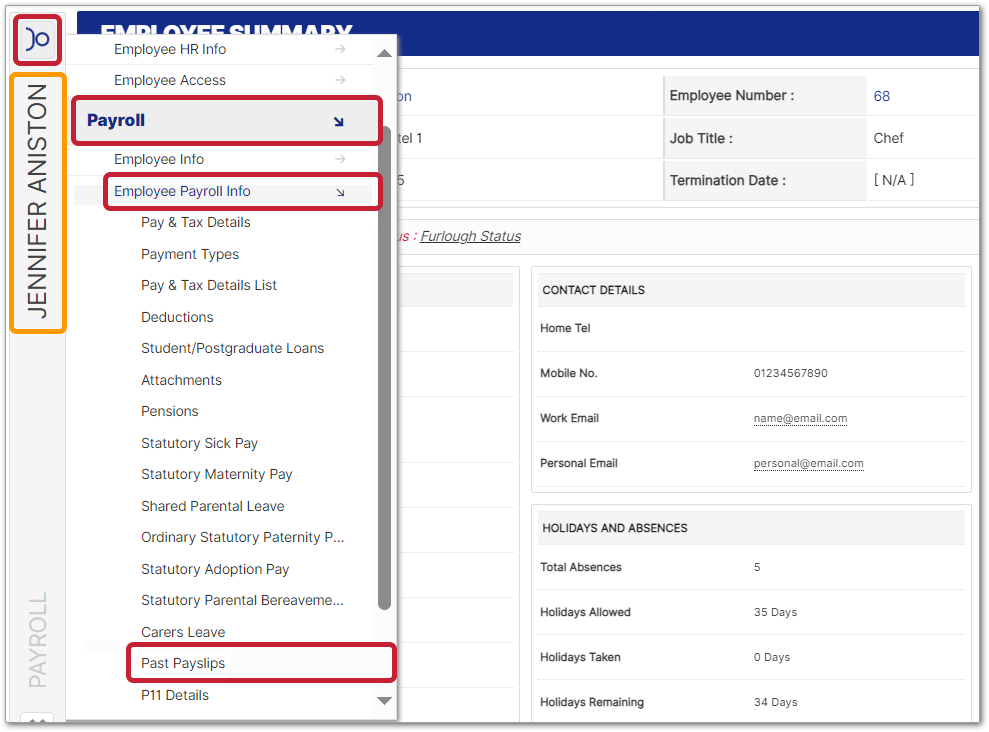Click employee number 68 link

click(x=881, y=96)
